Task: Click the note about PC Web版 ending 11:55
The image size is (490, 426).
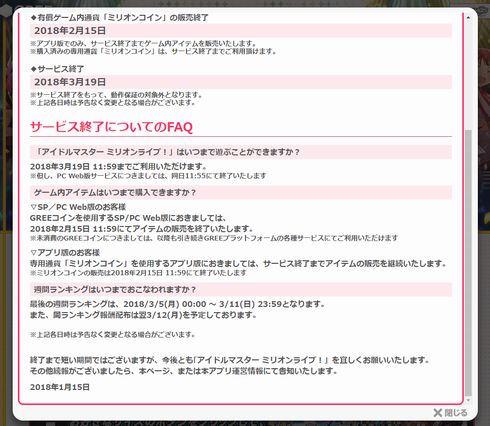Action: pos(148,176)
